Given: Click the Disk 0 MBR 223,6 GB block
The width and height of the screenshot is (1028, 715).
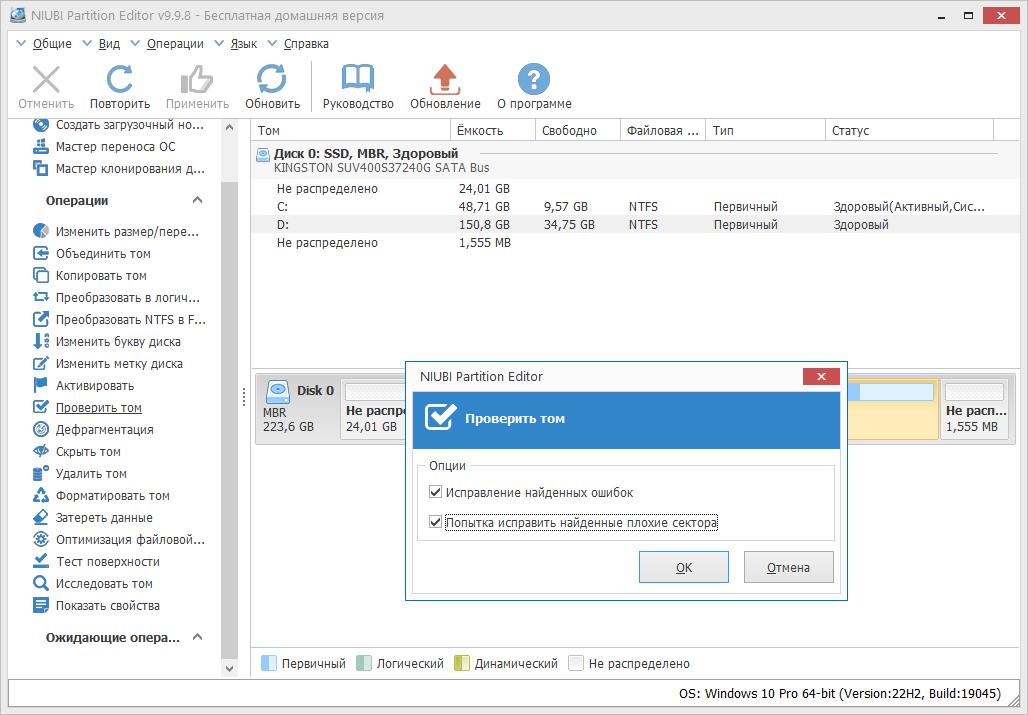Looking at the screenshot, I should 298,408.
